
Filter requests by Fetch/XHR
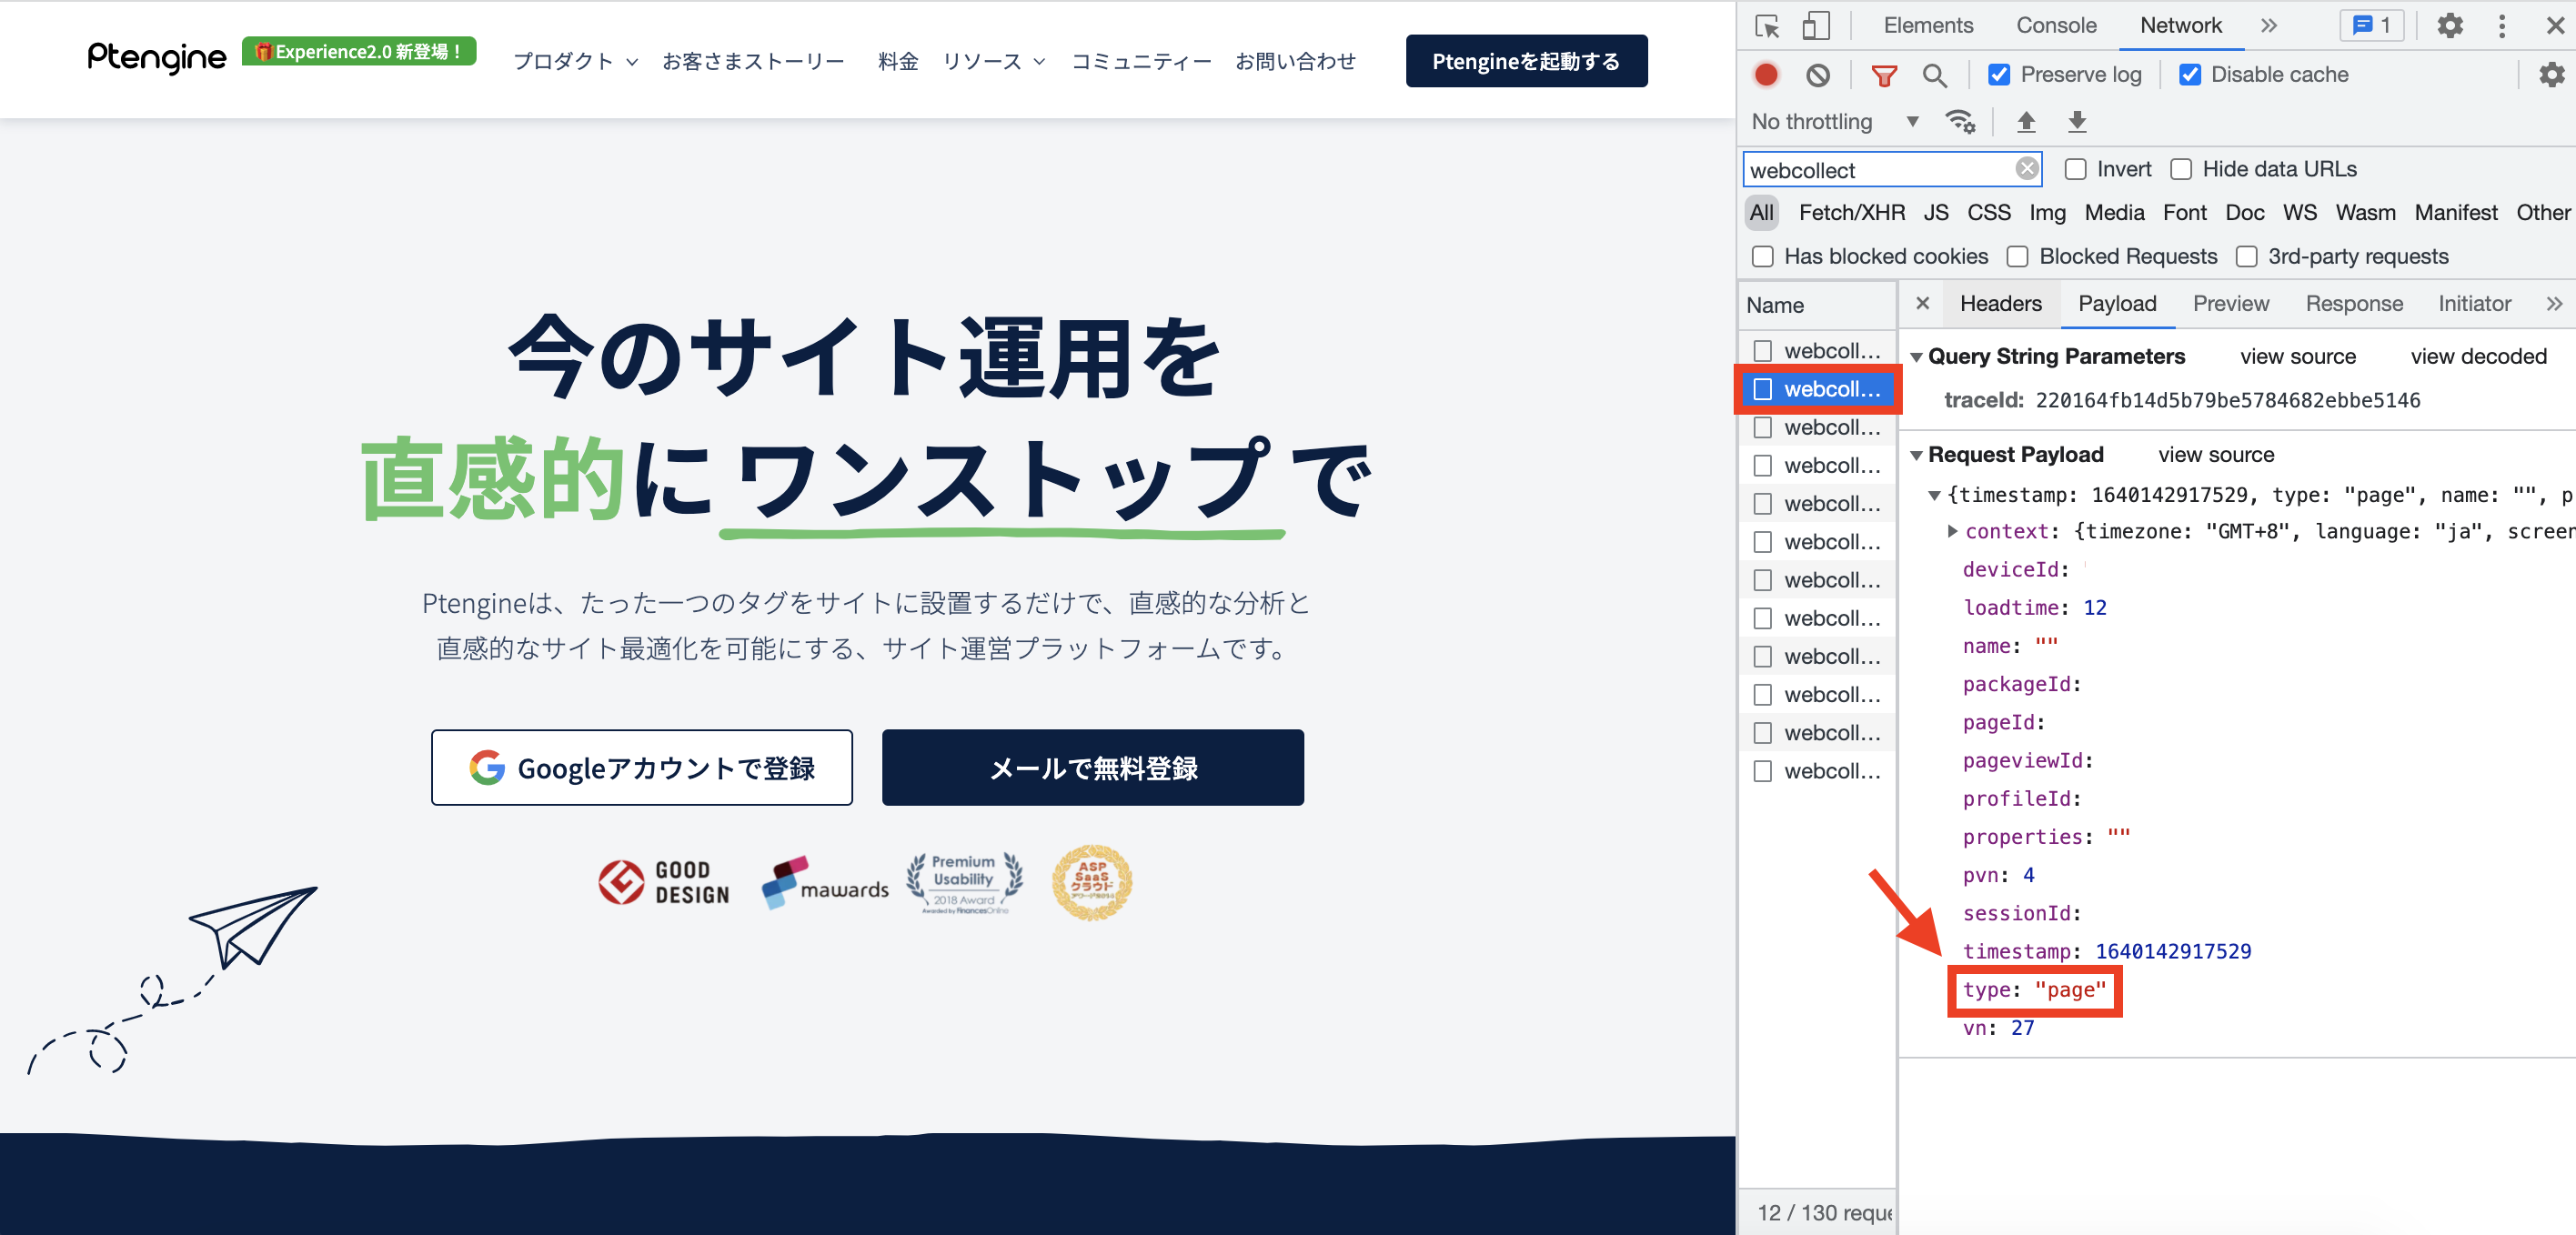1851,213
